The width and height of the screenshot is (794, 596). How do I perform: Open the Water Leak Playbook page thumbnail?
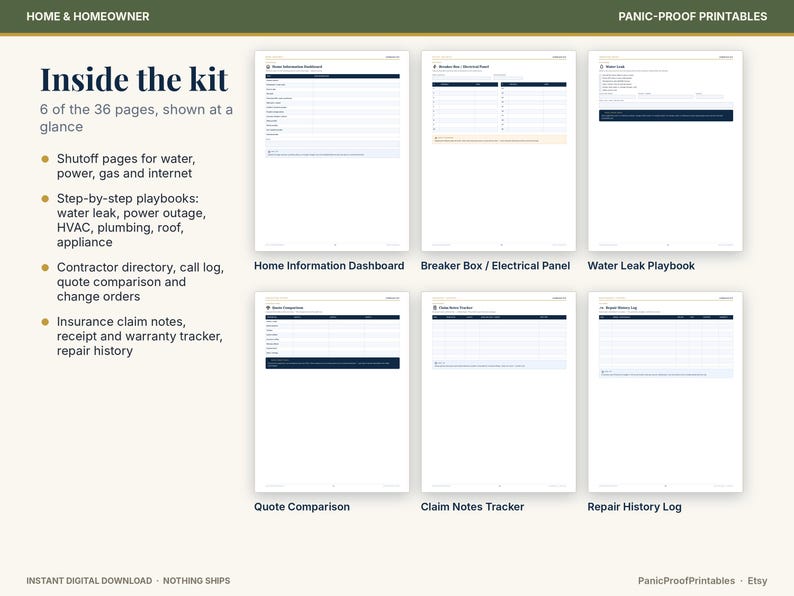pos(665,150)
